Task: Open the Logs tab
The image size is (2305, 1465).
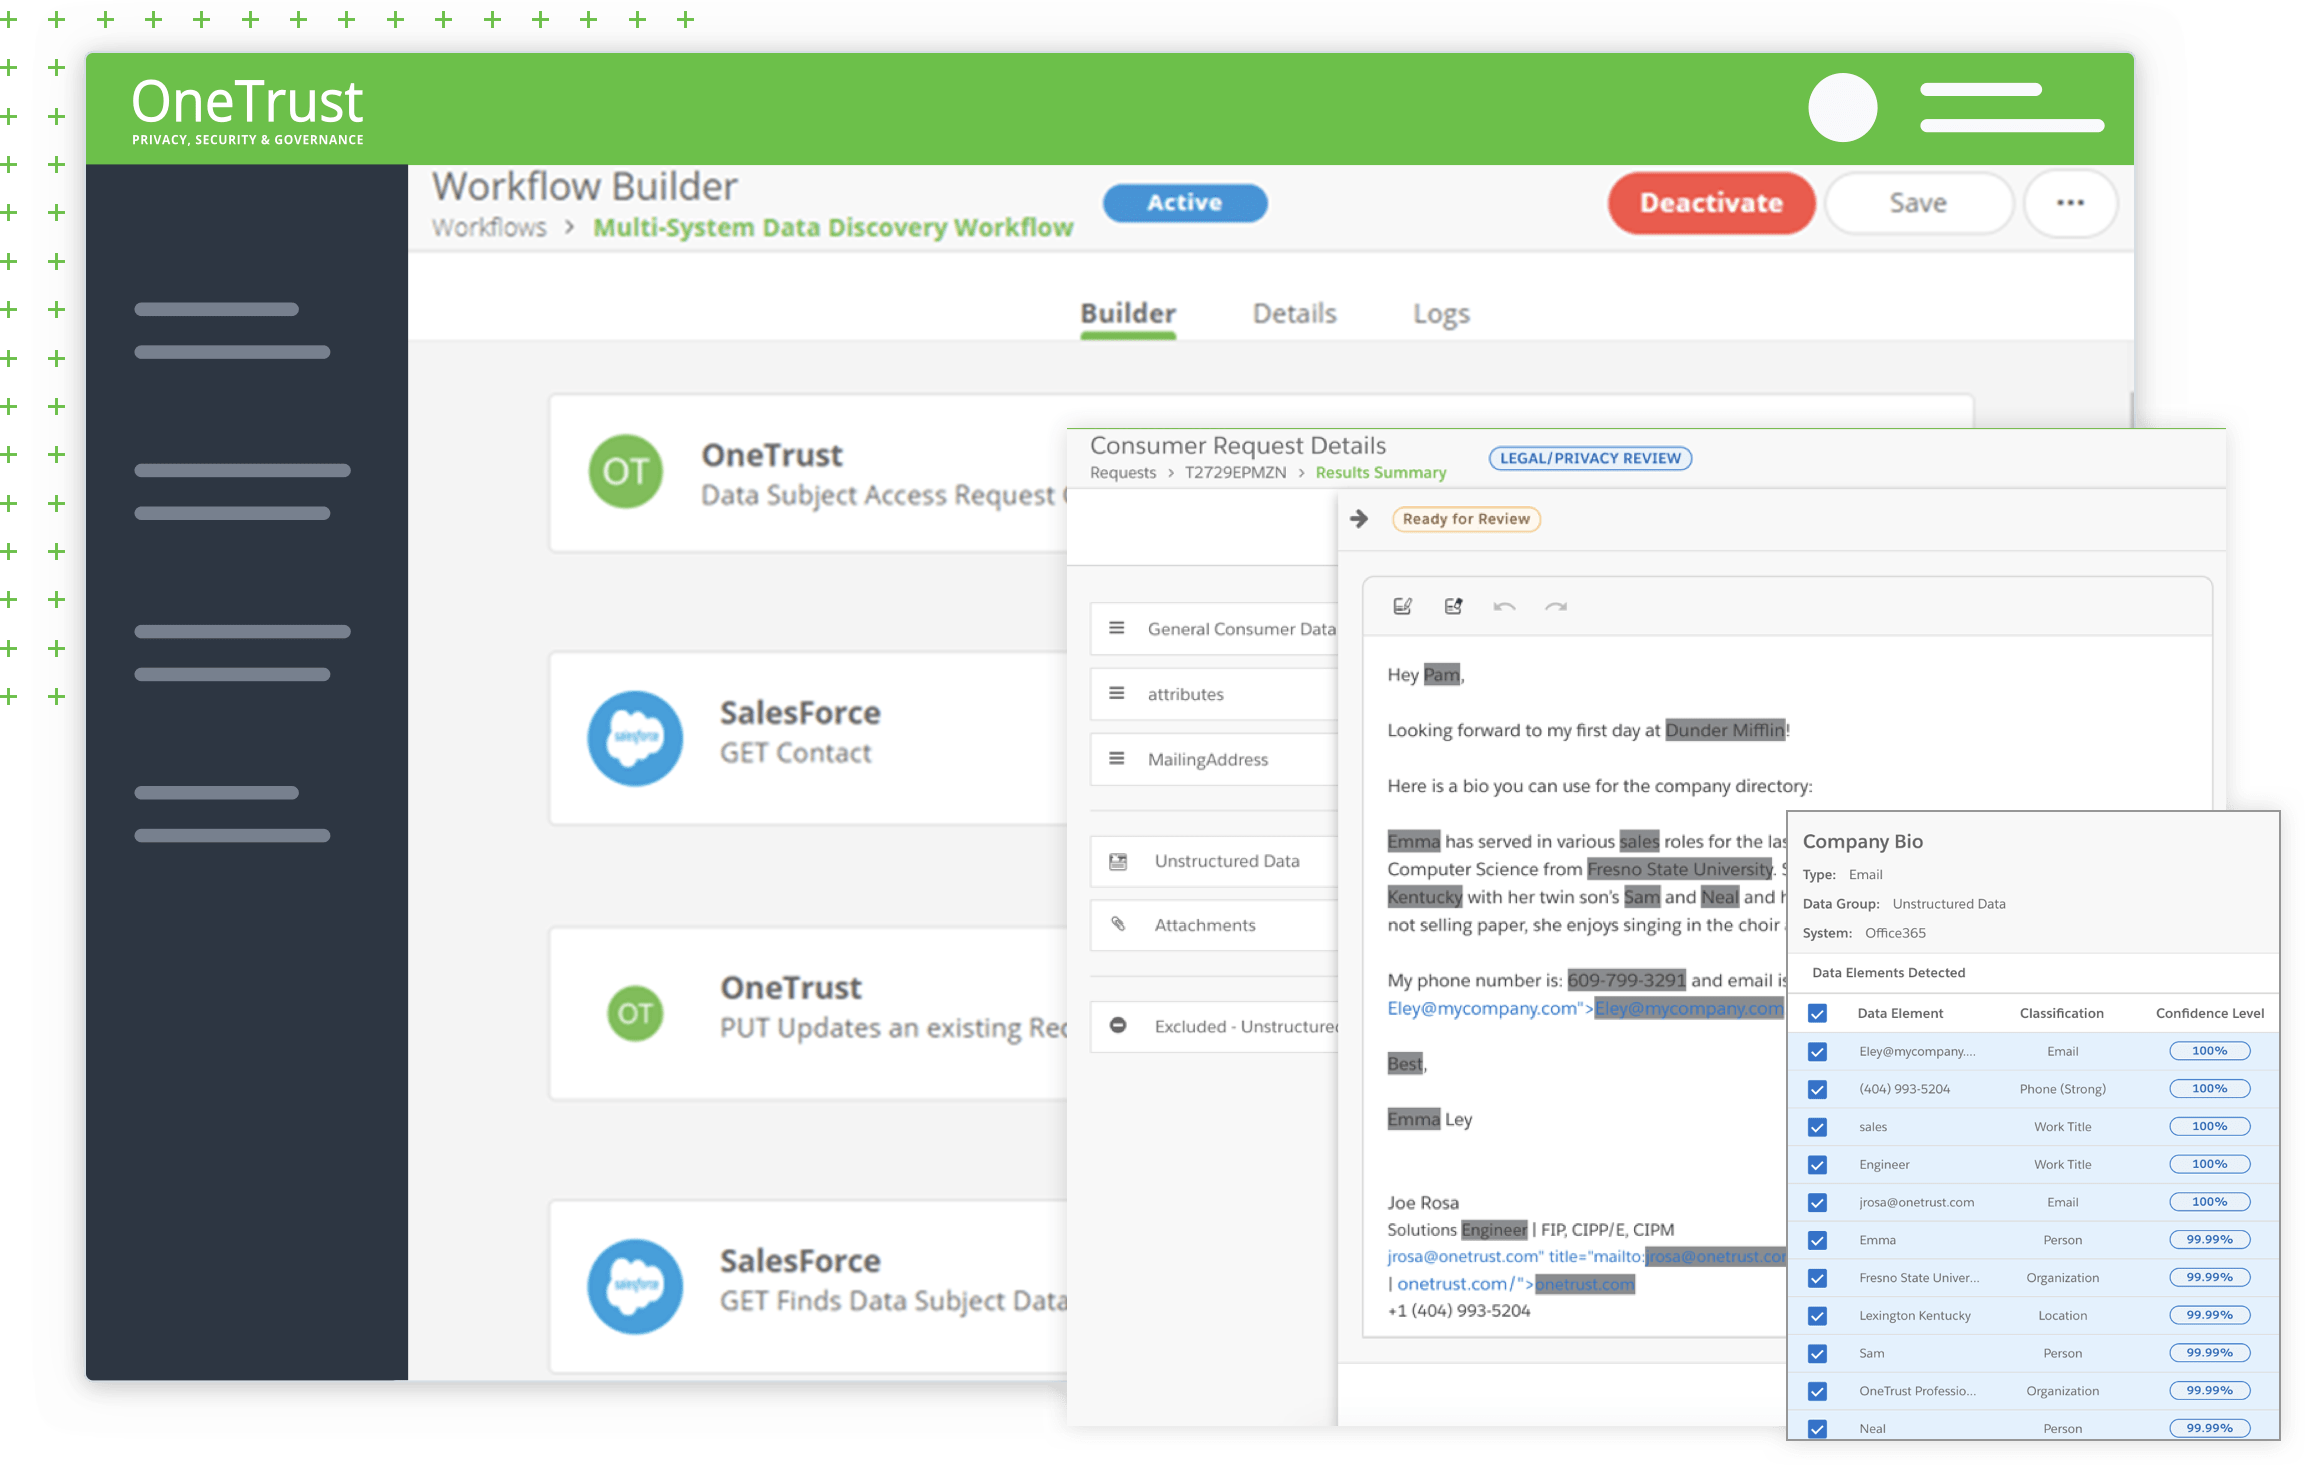Action: (x=1441, y=313)
